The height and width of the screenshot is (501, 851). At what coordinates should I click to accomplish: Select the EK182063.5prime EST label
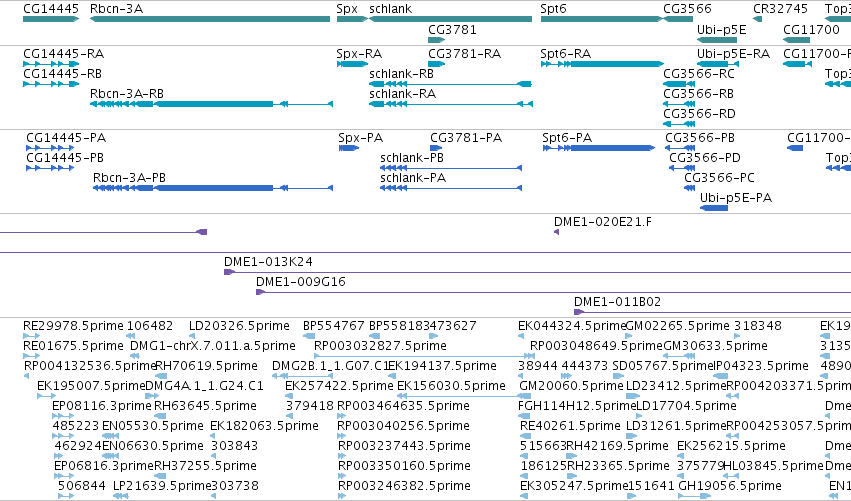tap(264, 427)
